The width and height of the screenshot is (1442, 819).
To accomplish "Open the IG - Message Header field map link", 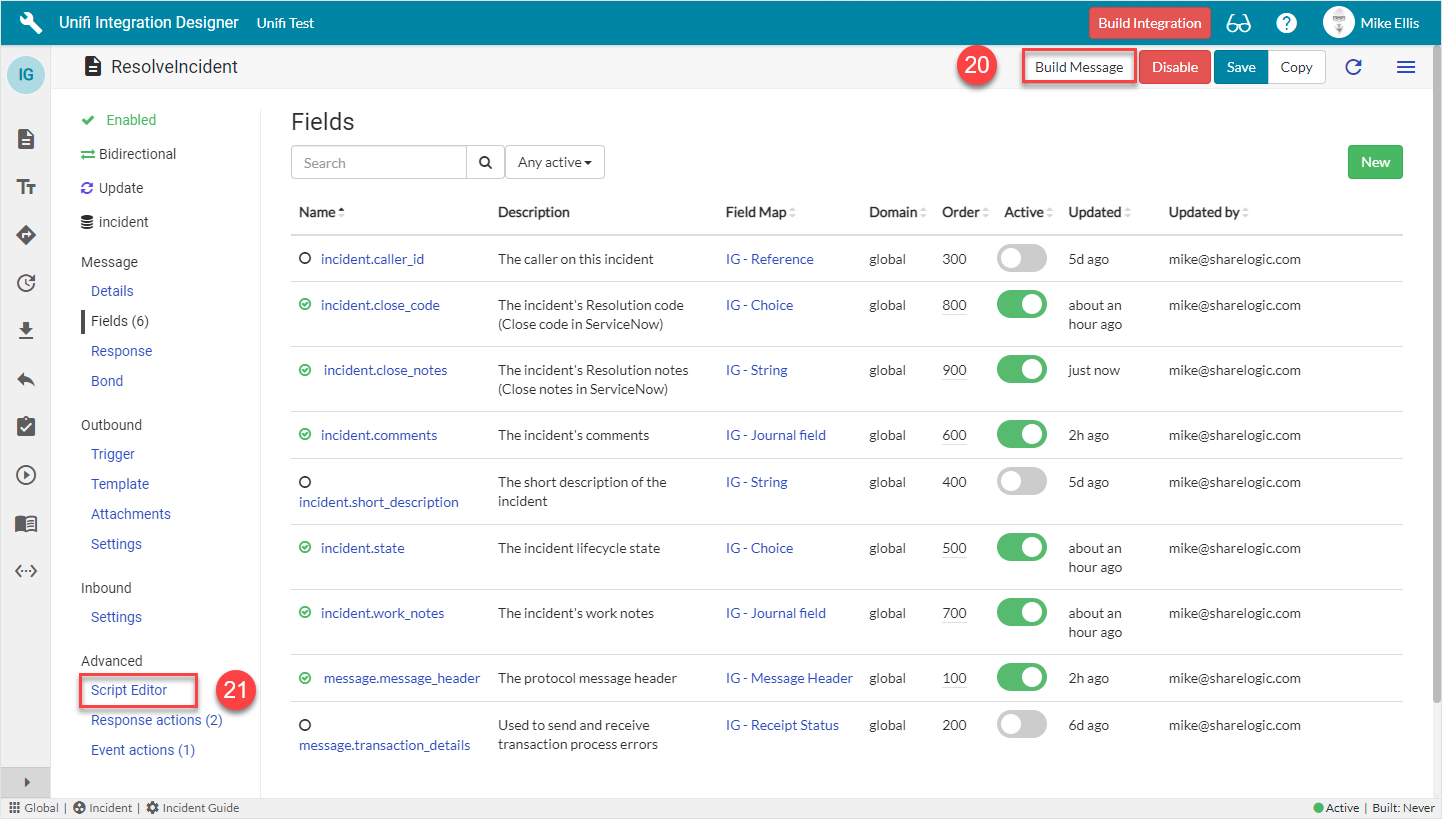I will point(789,678).
